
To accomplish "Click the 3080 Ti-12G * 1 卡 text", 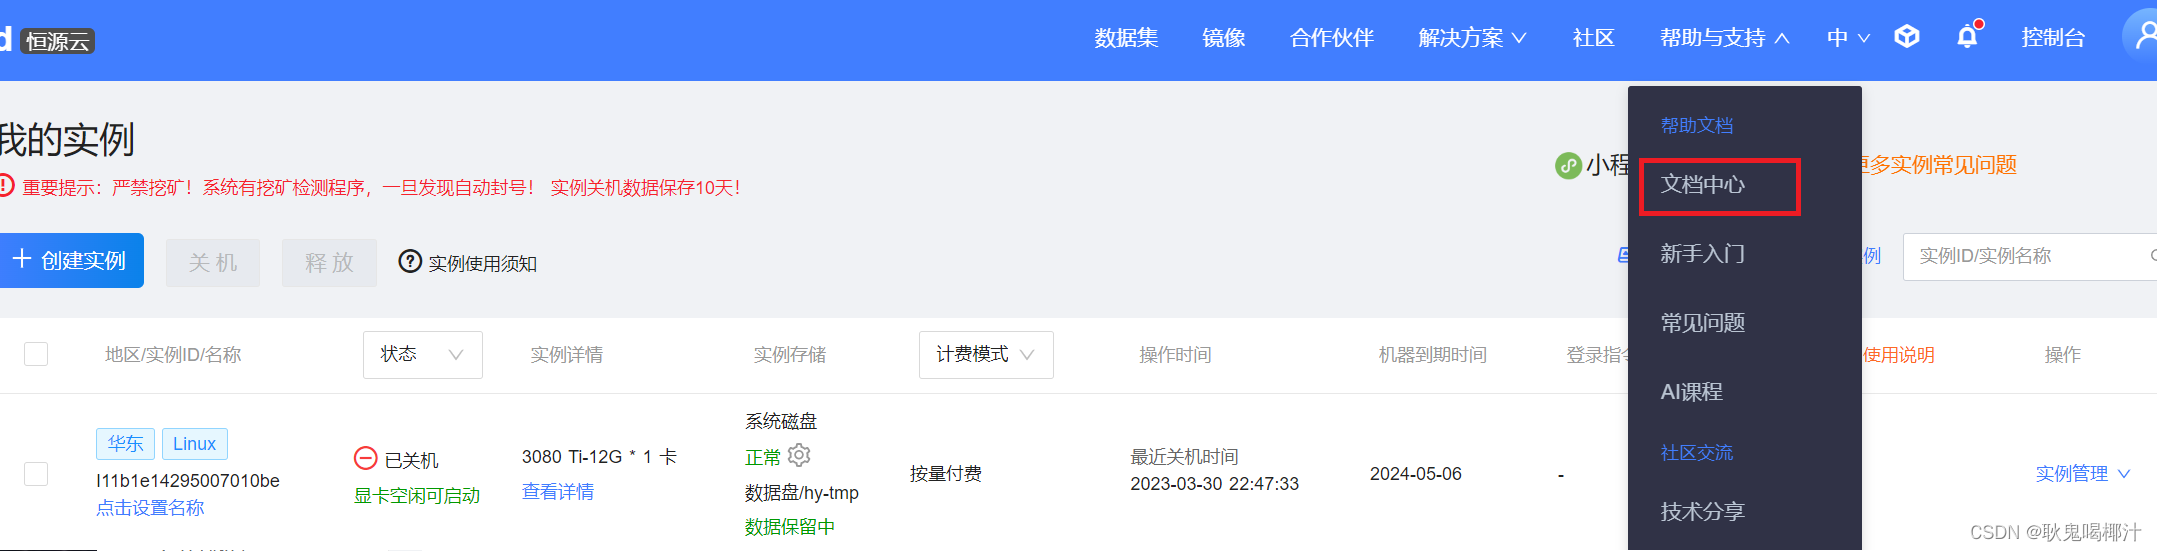I will tap(599, 457).
